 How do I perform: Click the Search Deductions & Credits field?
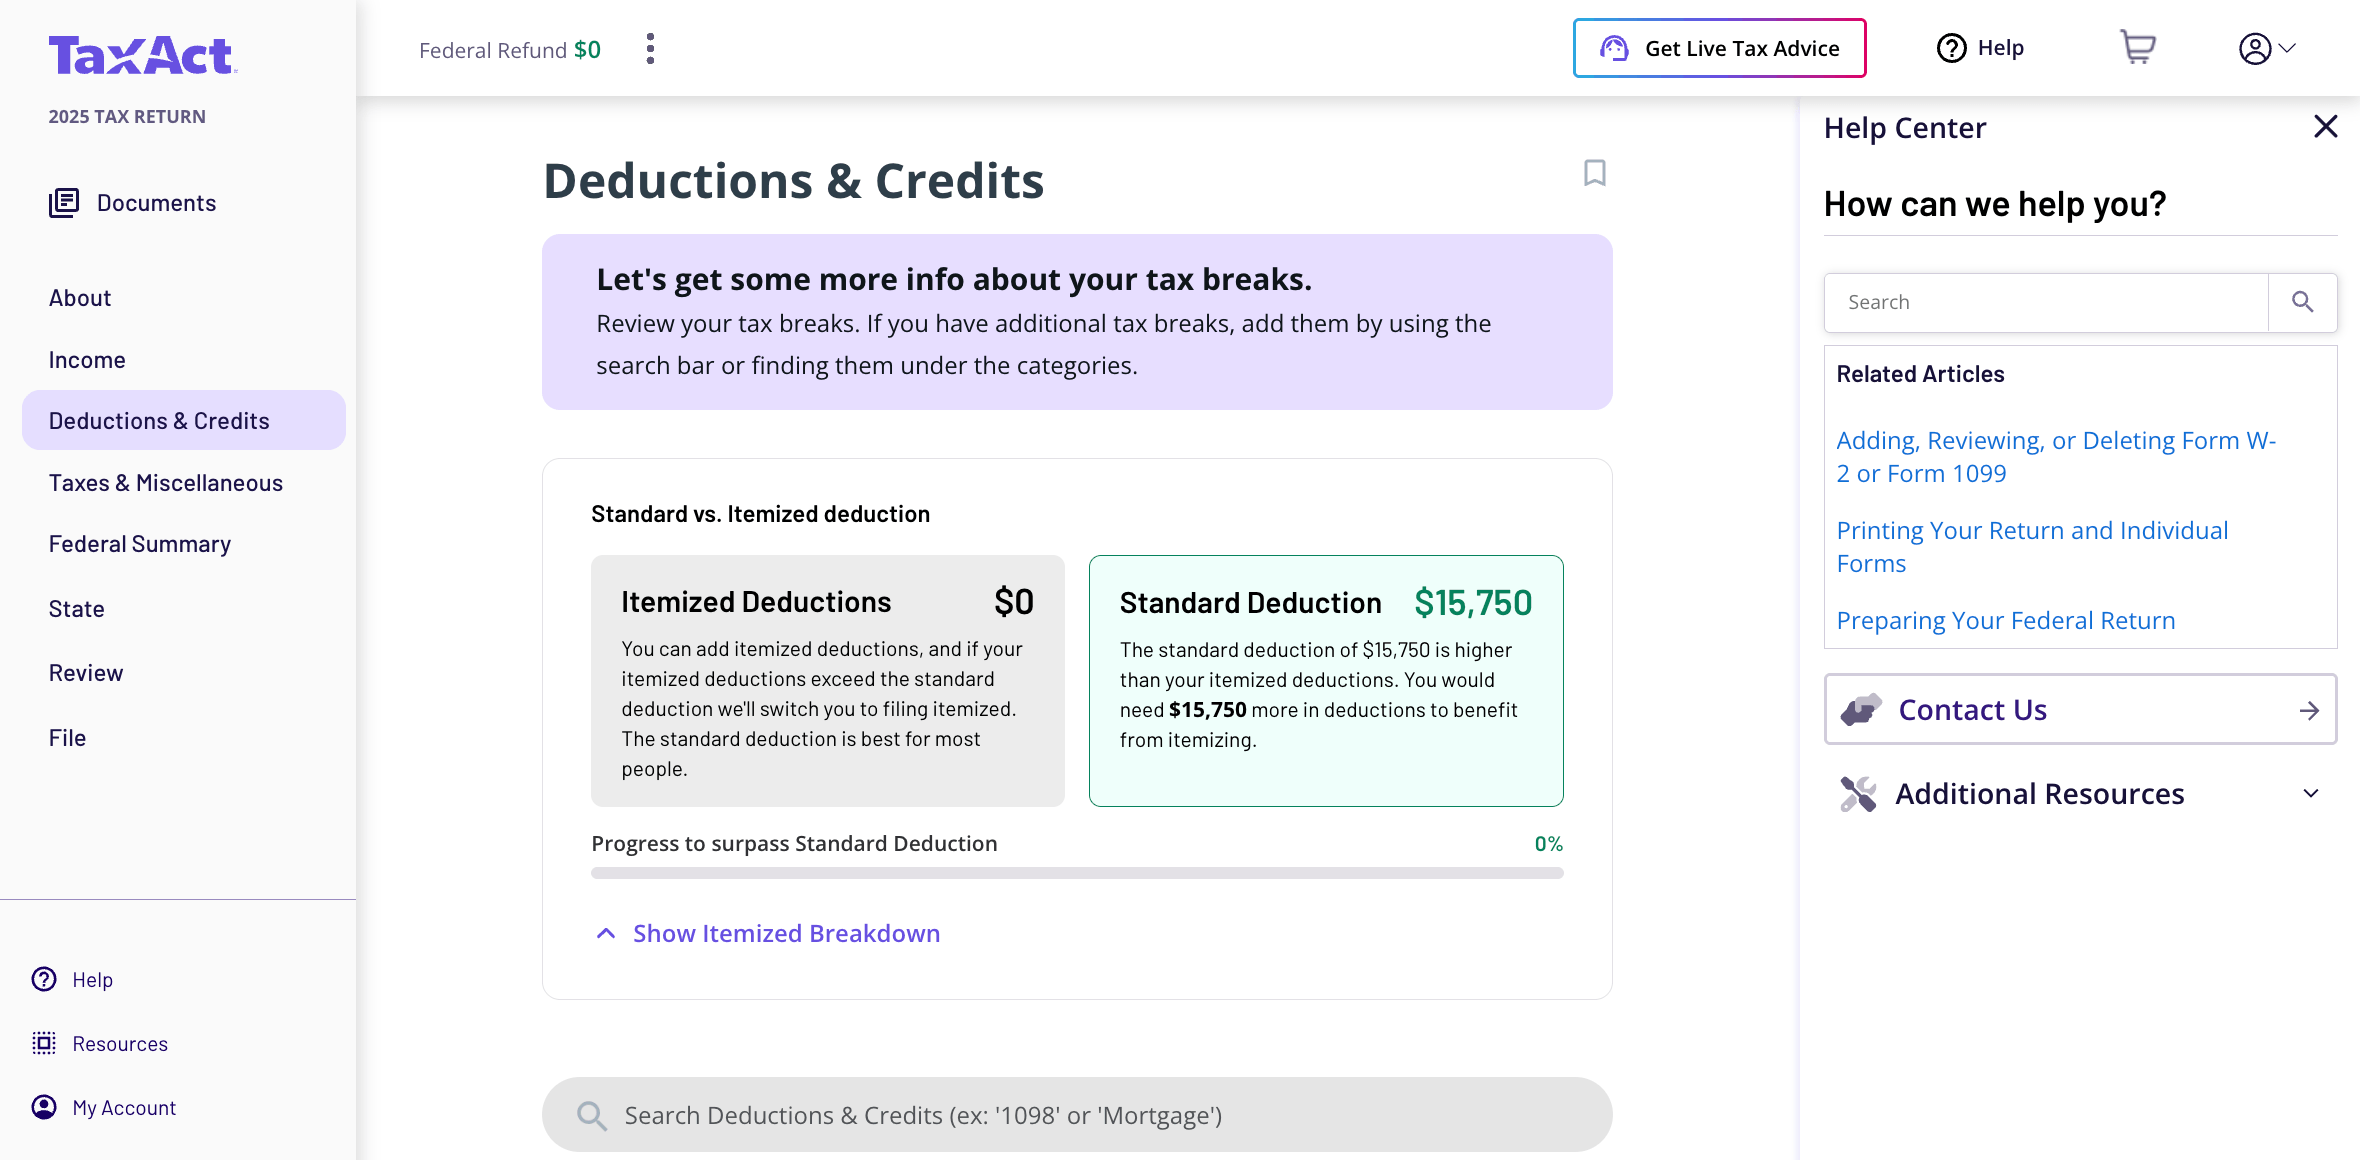pos(1077,1115)
